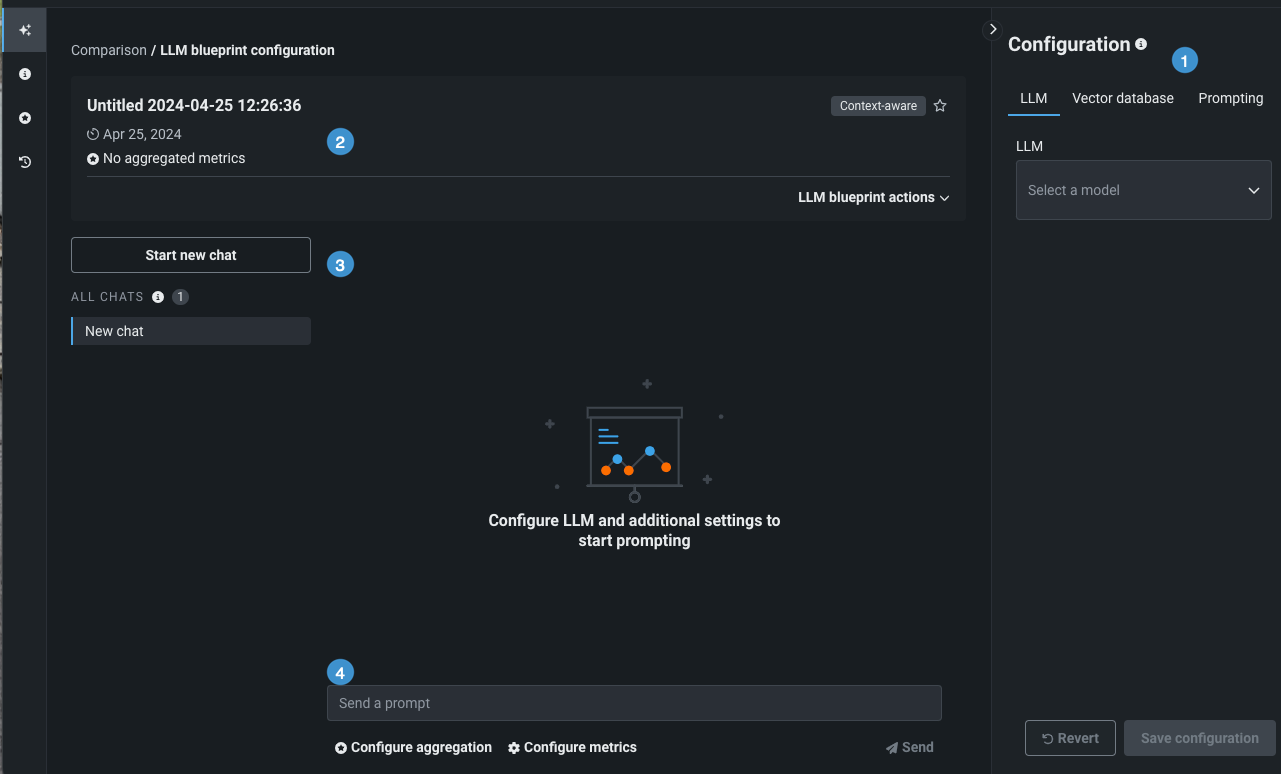Click the Comparison breadcrumb link
The image size is (1281, 774).
click(x=108, y=50)
